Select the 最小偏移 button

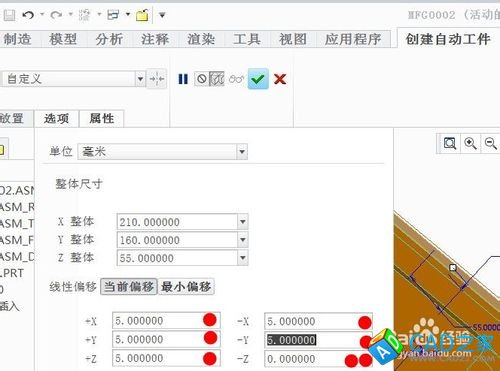click(x=186, y=287)
